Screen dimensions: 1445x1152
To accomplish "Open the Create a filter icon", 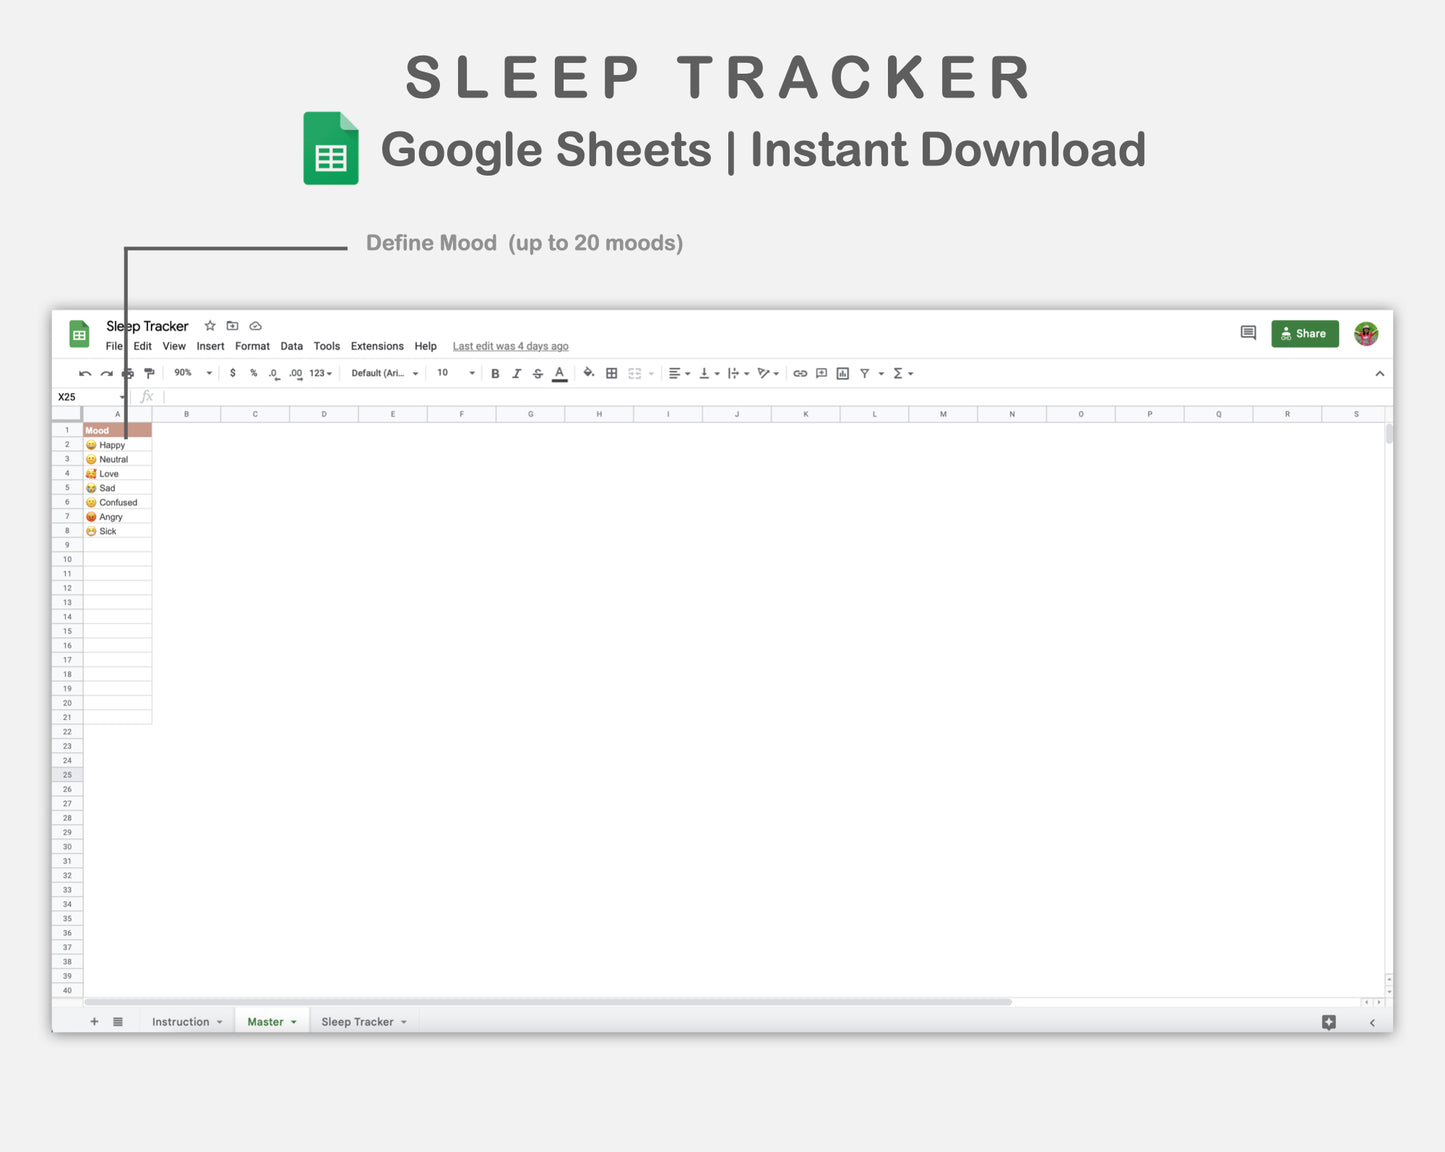I will pos(865,373).
